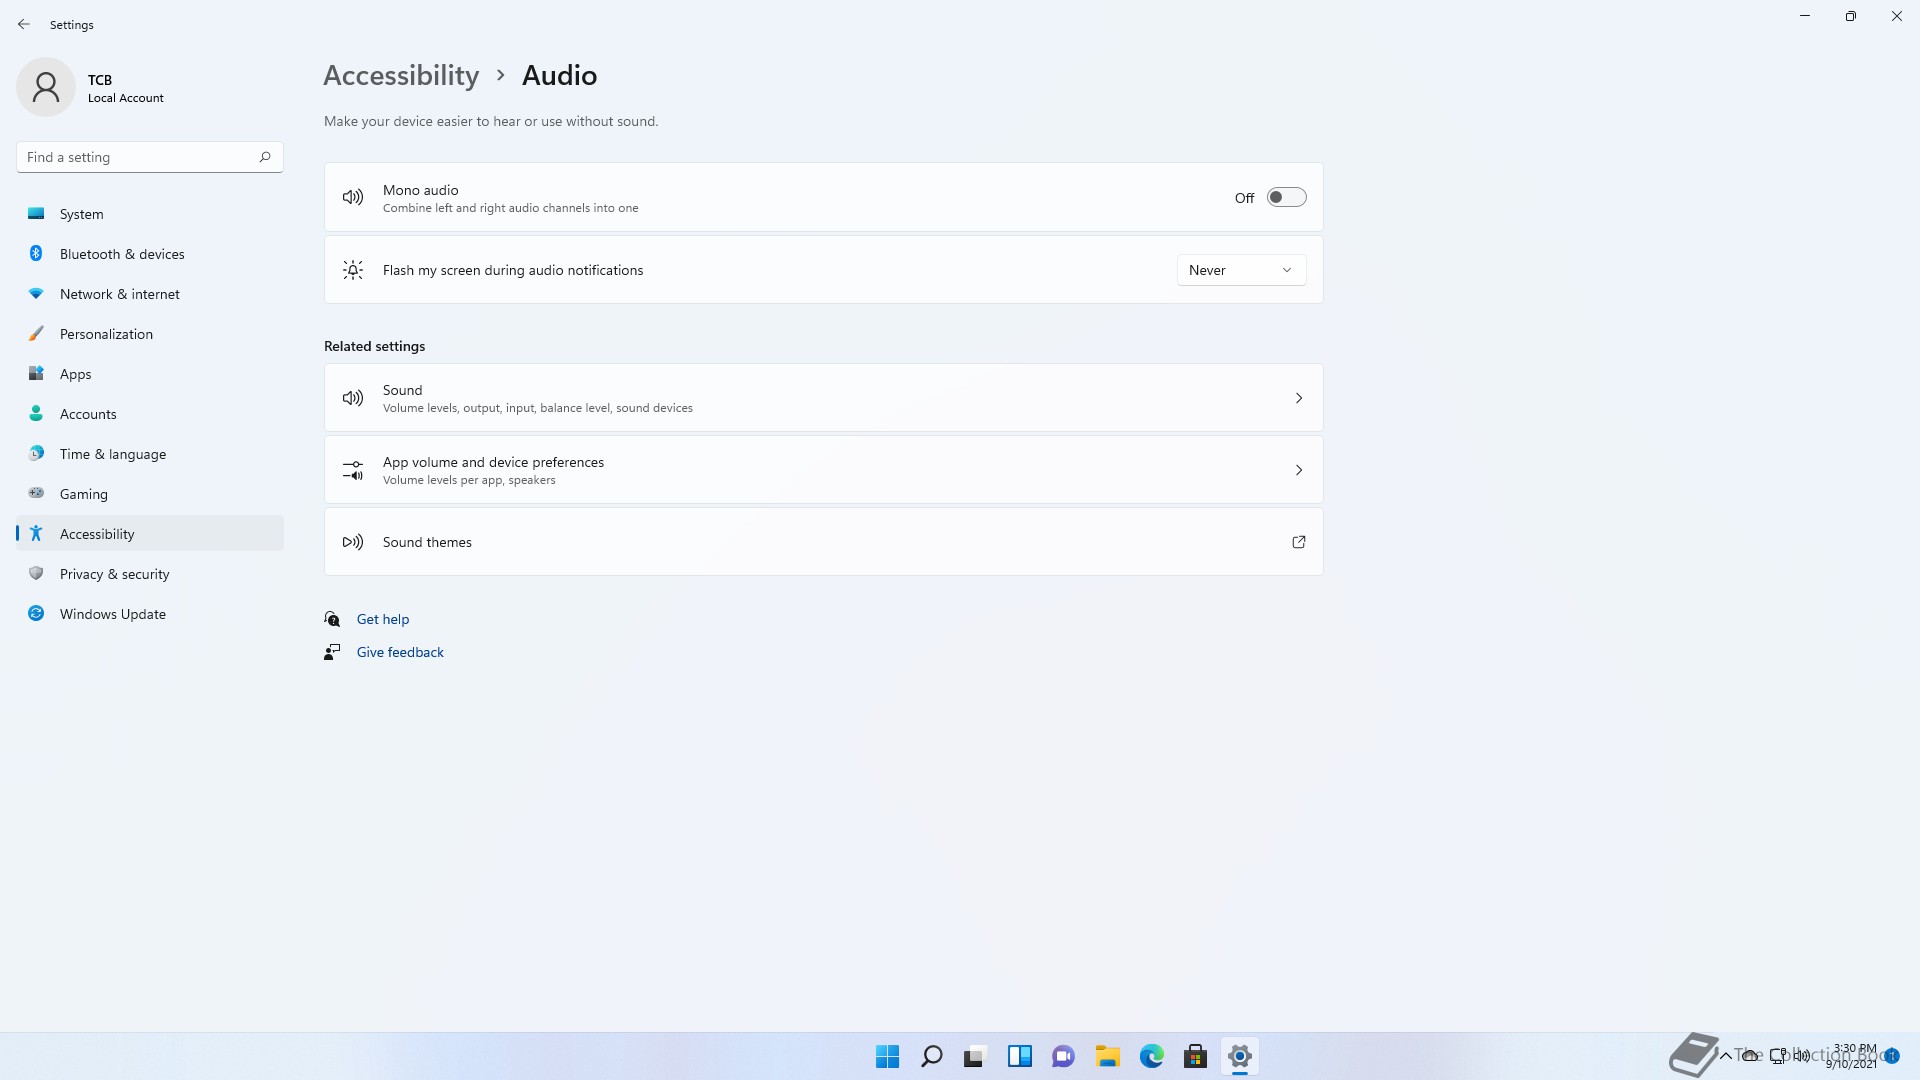Toggle the Mono audio switch
Viewport: 1920px width, 1080px height.
[x=1286, y=197]
